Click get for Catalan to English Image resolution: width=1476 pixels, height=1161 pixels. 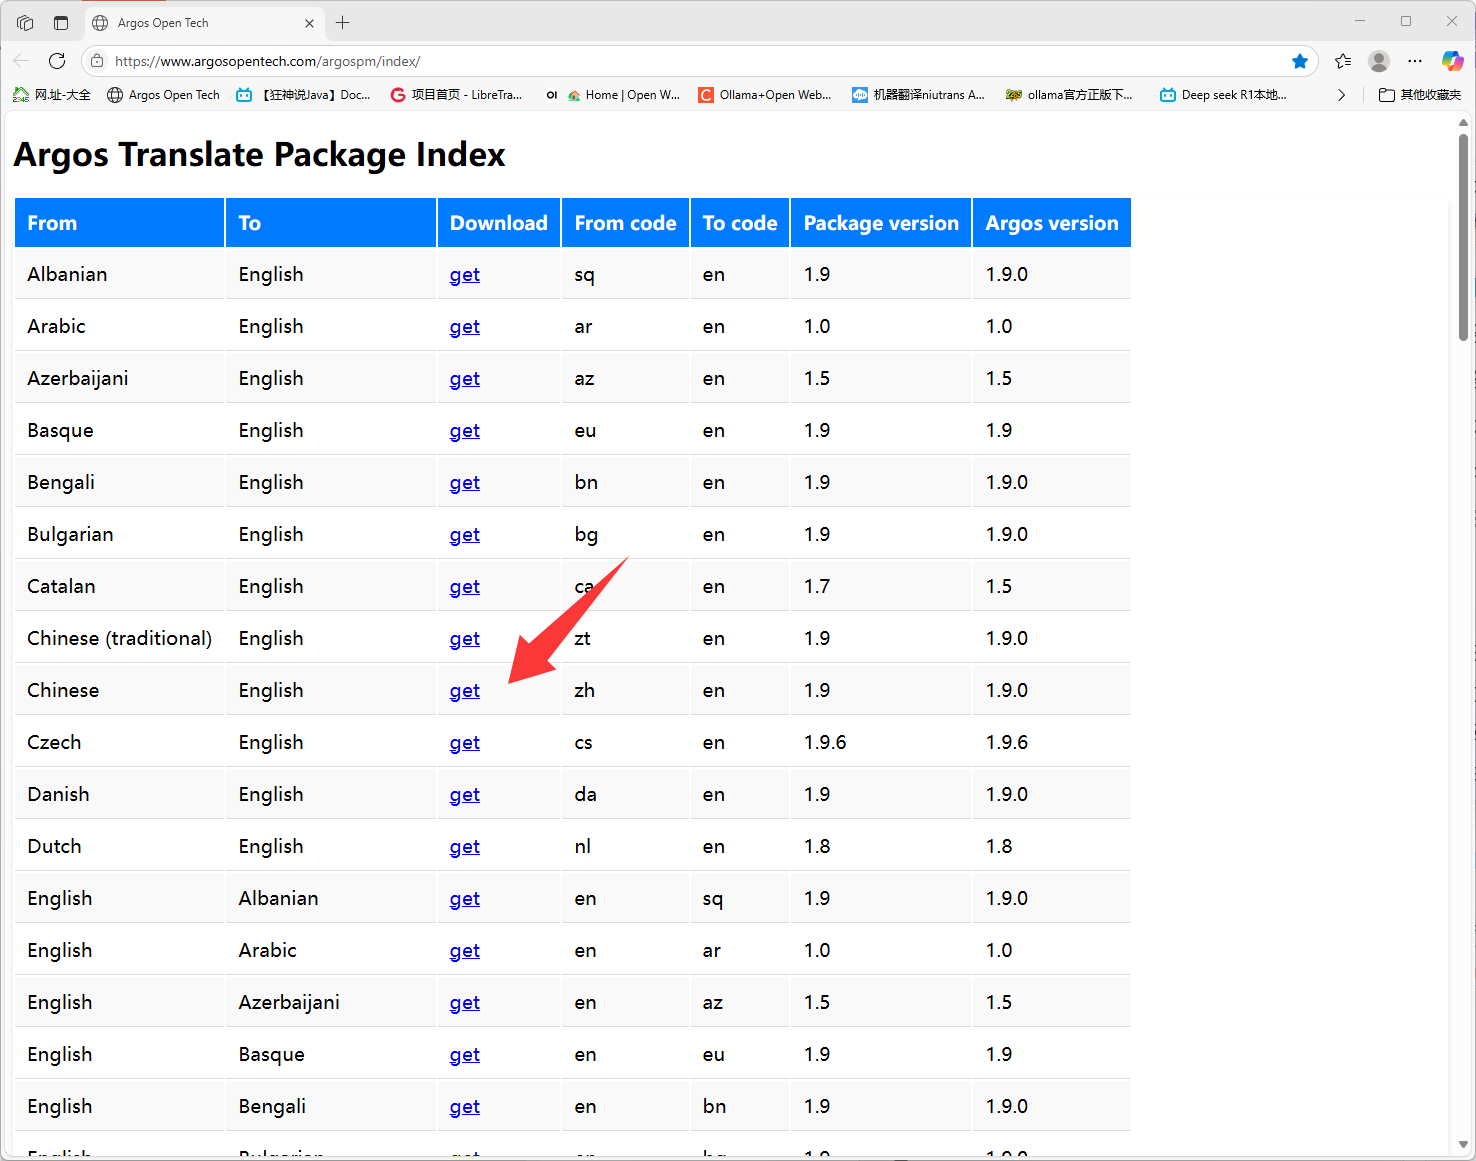pos(464,587)
